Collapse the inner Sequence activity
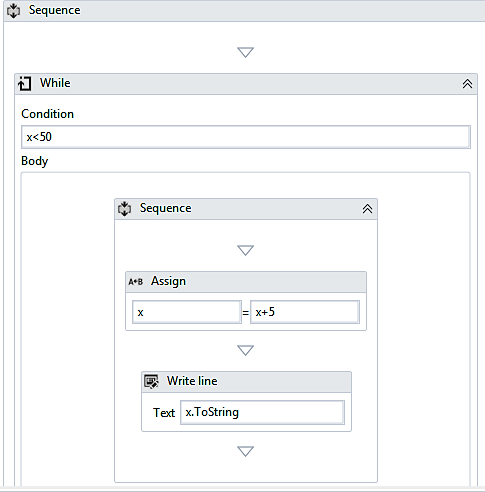 [x=367, y=209]
